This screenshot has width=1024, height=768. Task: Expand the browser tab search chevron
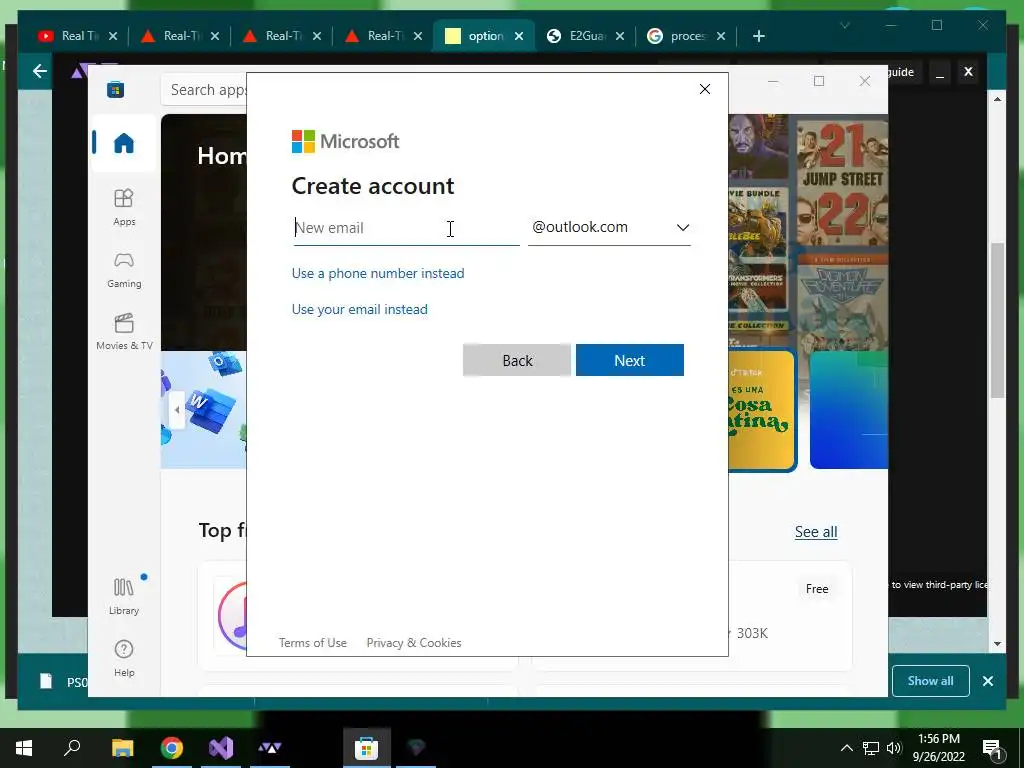[x=844, y=25]
